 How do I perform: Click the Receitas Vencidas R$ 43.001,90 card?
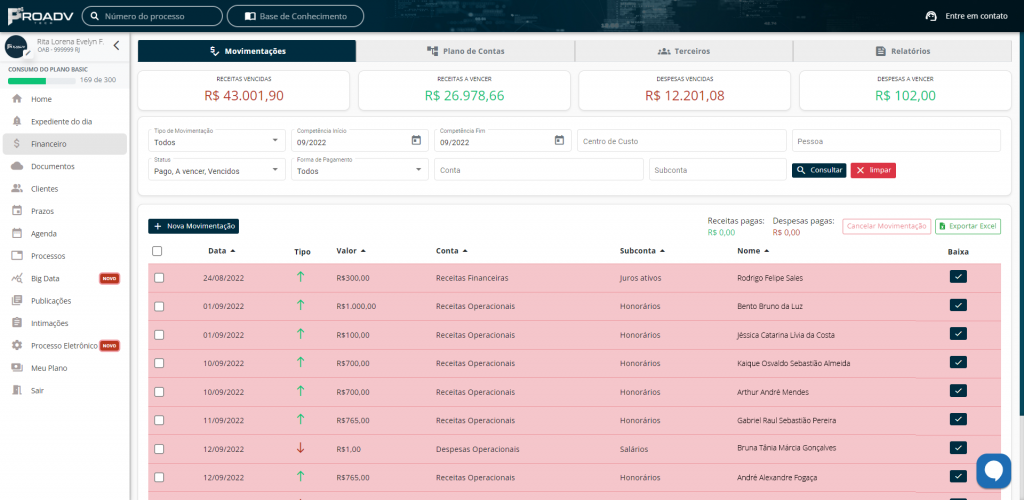[244, 90]
